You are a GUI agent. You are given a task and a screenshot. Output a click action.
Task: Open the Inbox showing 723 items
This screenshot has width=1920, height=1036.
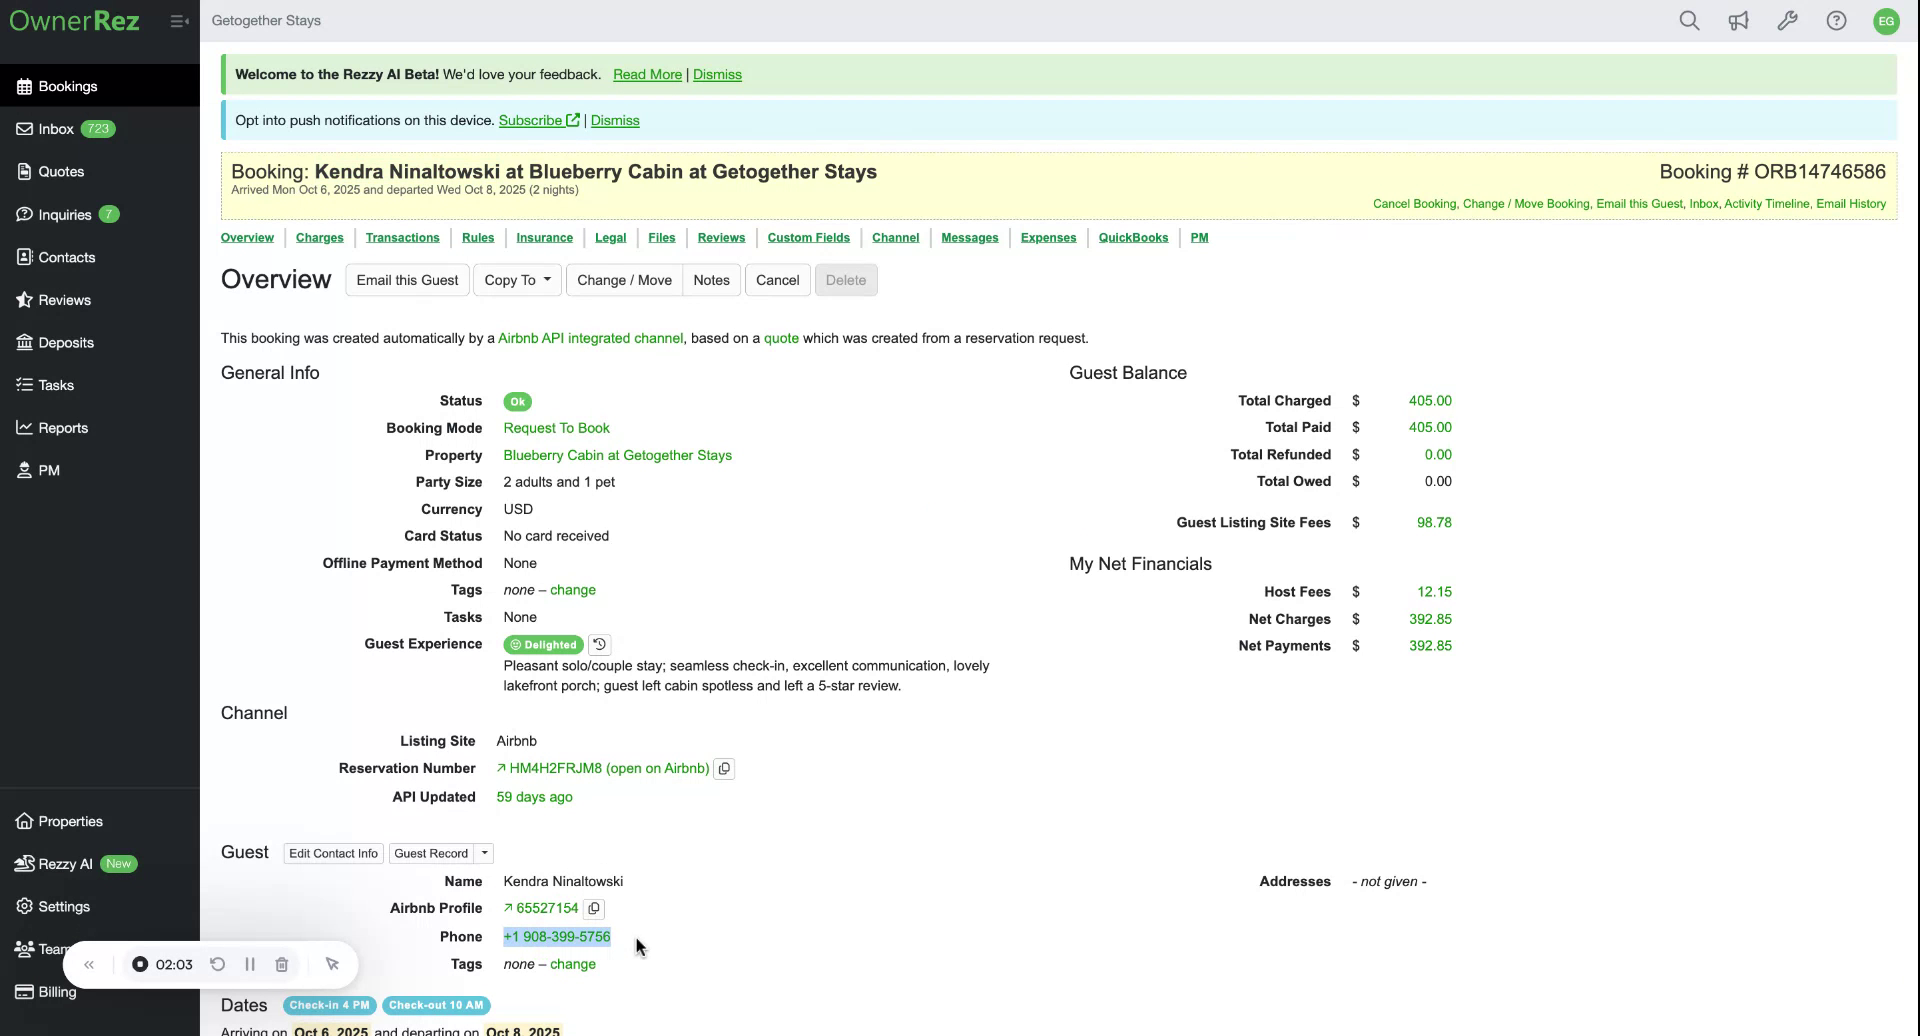pos(55,128)
